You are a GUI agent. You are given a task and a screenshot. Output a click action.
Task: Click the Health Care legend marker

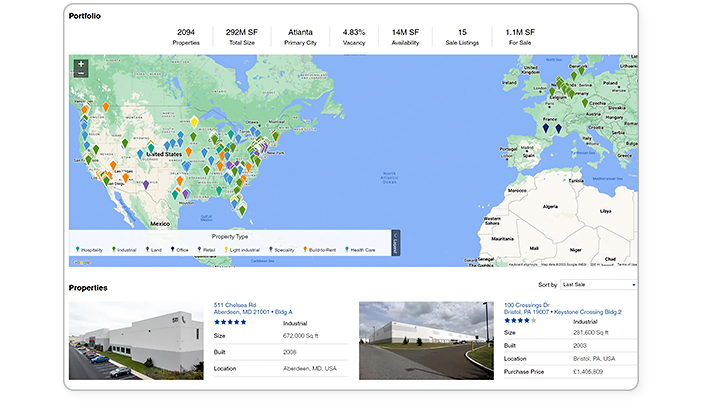pos(346,249)
